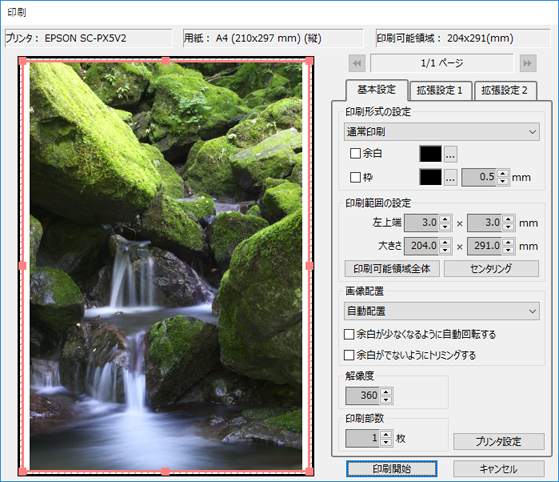Viewport: 559px width, 482px height.
Task: Click the 印刷開始 button
Action: [x=391, y=469]
